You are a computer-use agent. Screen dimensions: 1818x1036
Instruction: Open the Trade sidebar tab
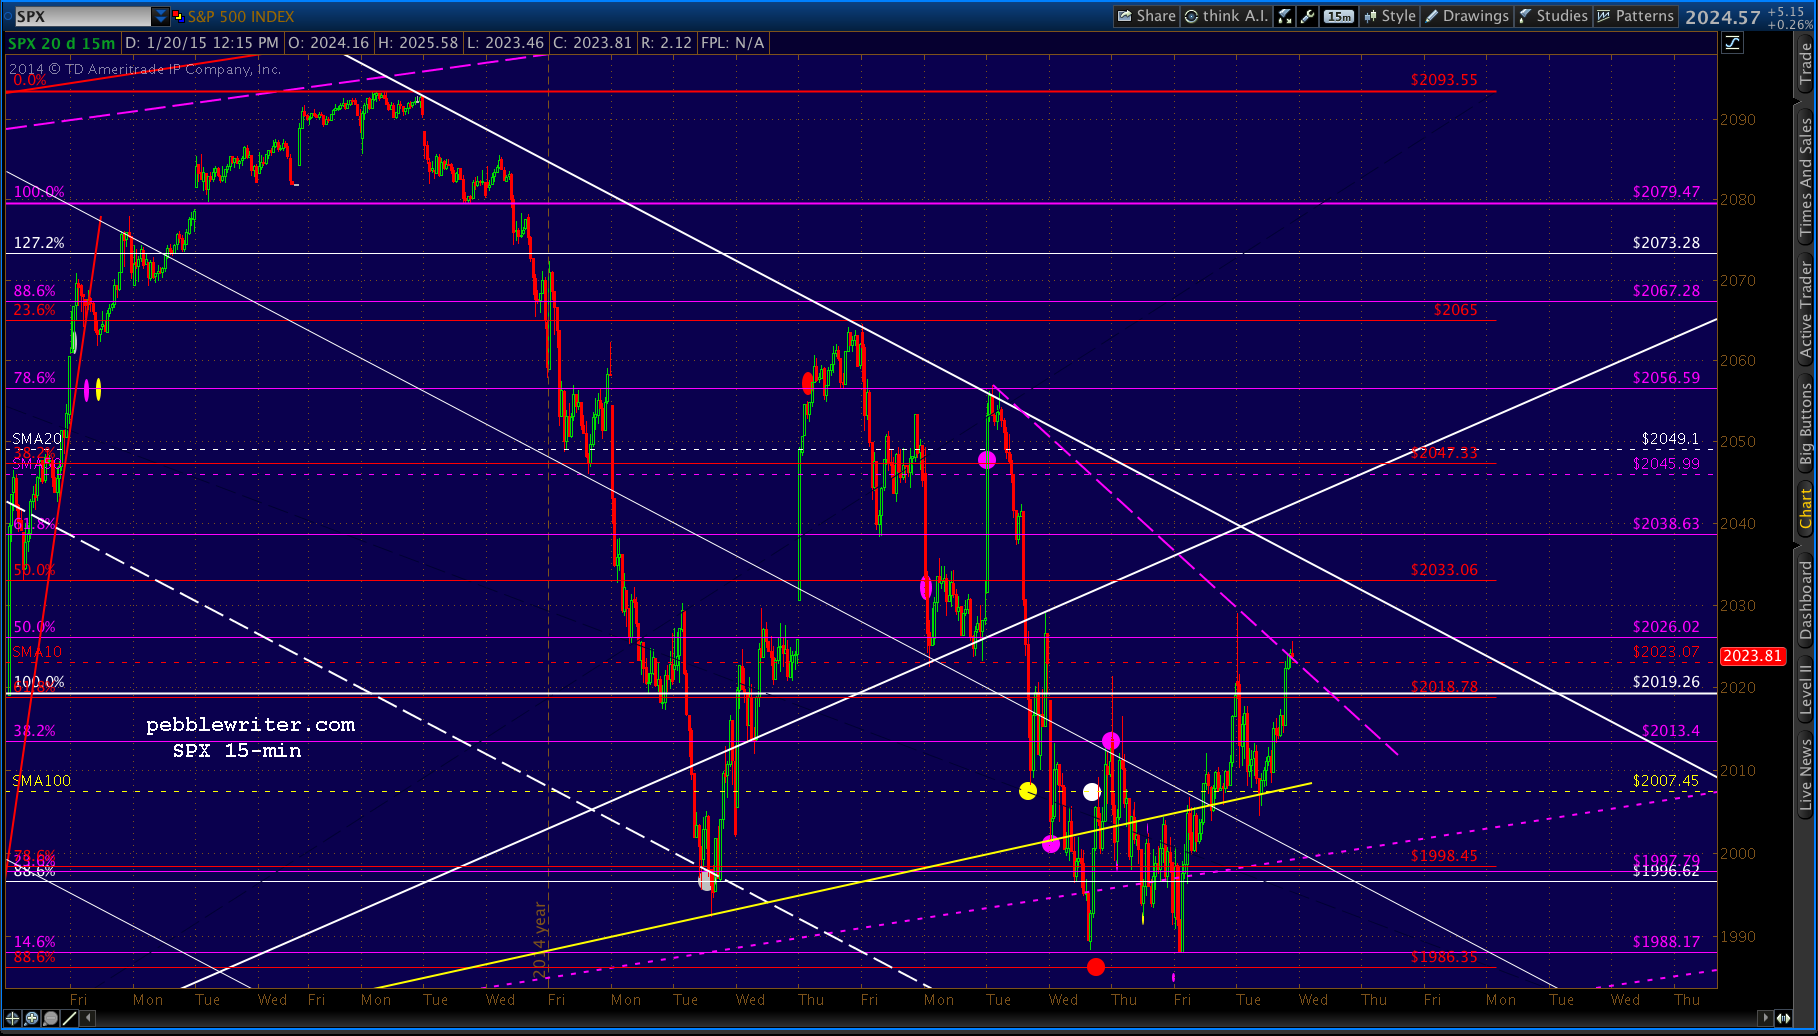(x=1805, y=63)
